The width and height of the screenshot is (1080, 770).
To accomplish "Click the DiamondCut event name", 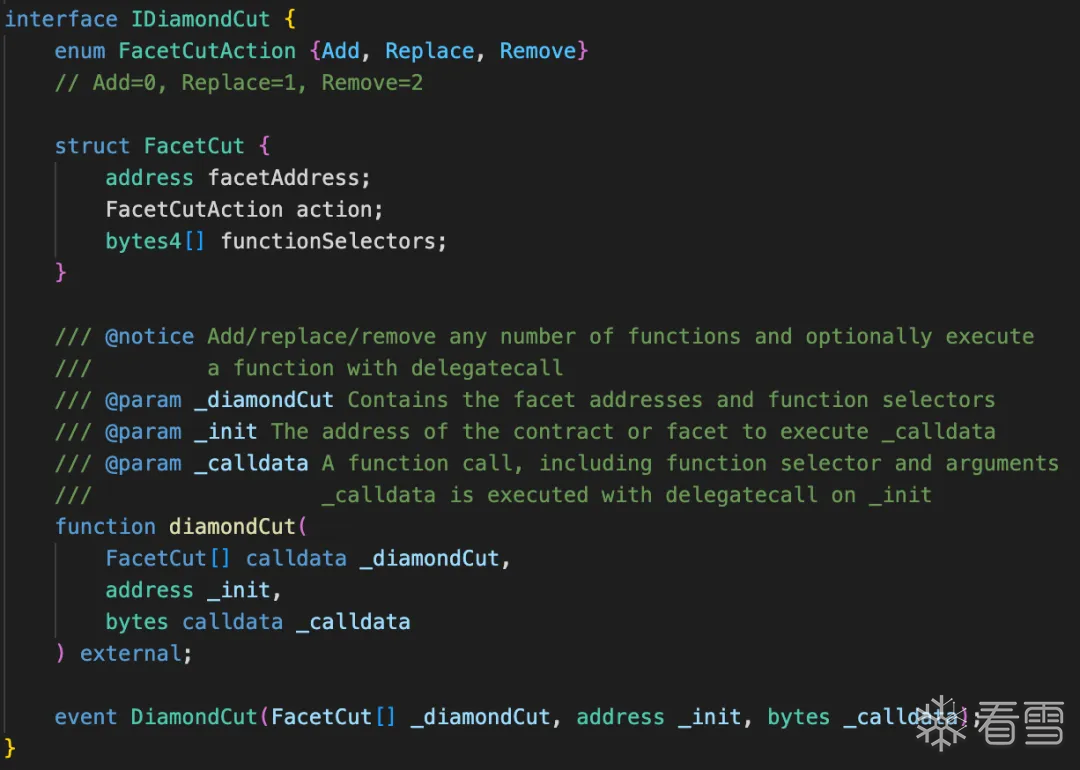I will click(x=194, y=716).
